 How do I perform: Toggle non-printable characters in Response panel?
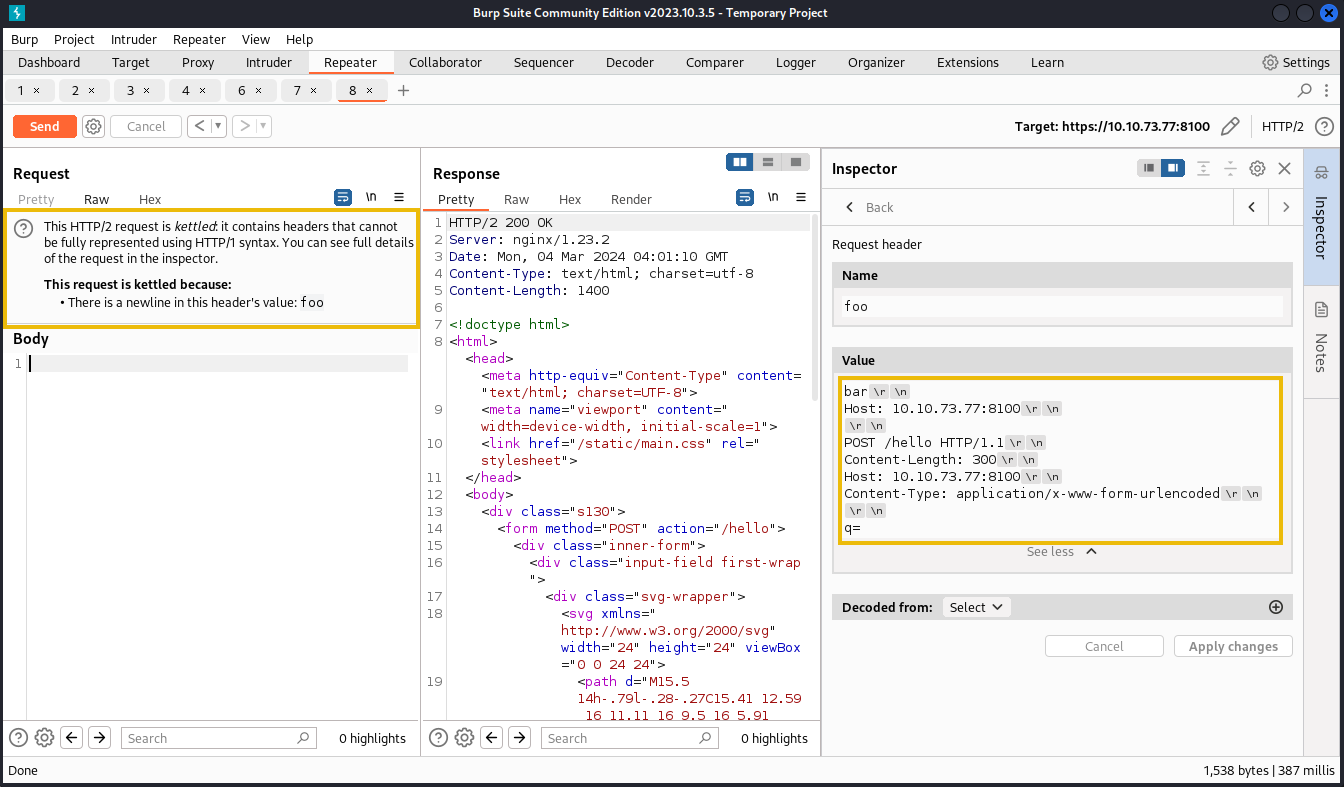[773, 197]
